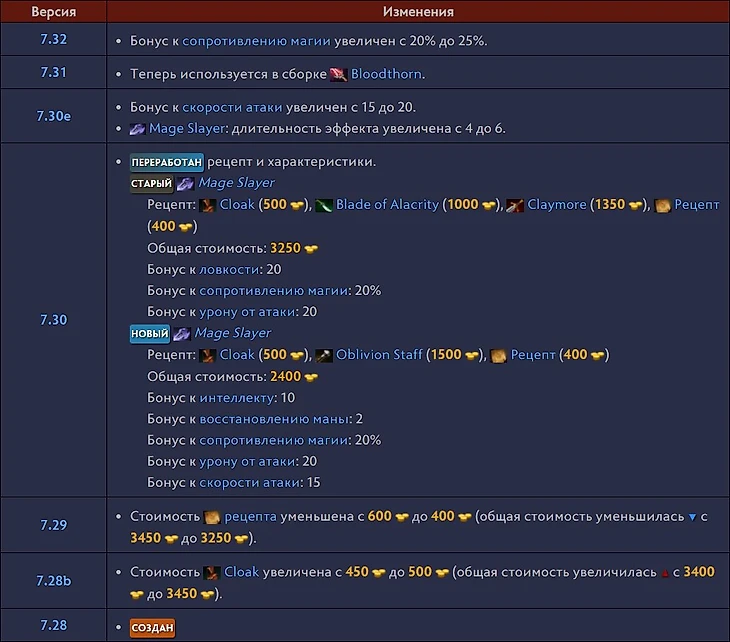Follow the сопротивлению магии link in 7.32
This screenshot has height=642, width=730.
(255, 41)
